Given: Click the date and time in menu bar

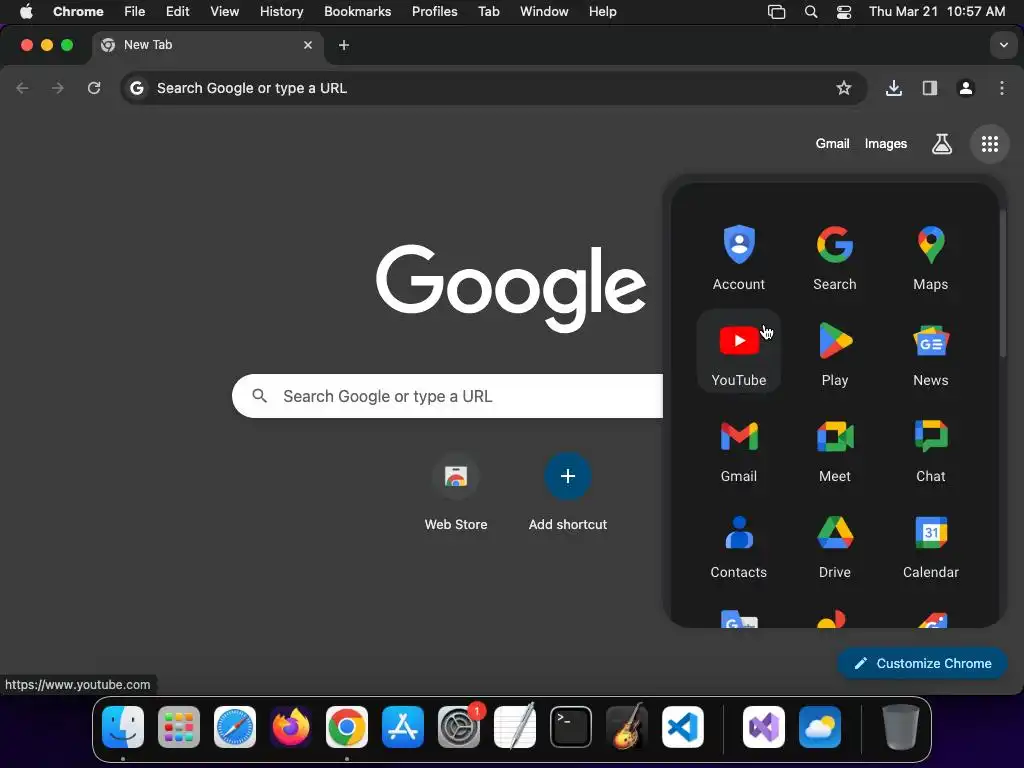Looking at the screenshot, I should [936, 11].
